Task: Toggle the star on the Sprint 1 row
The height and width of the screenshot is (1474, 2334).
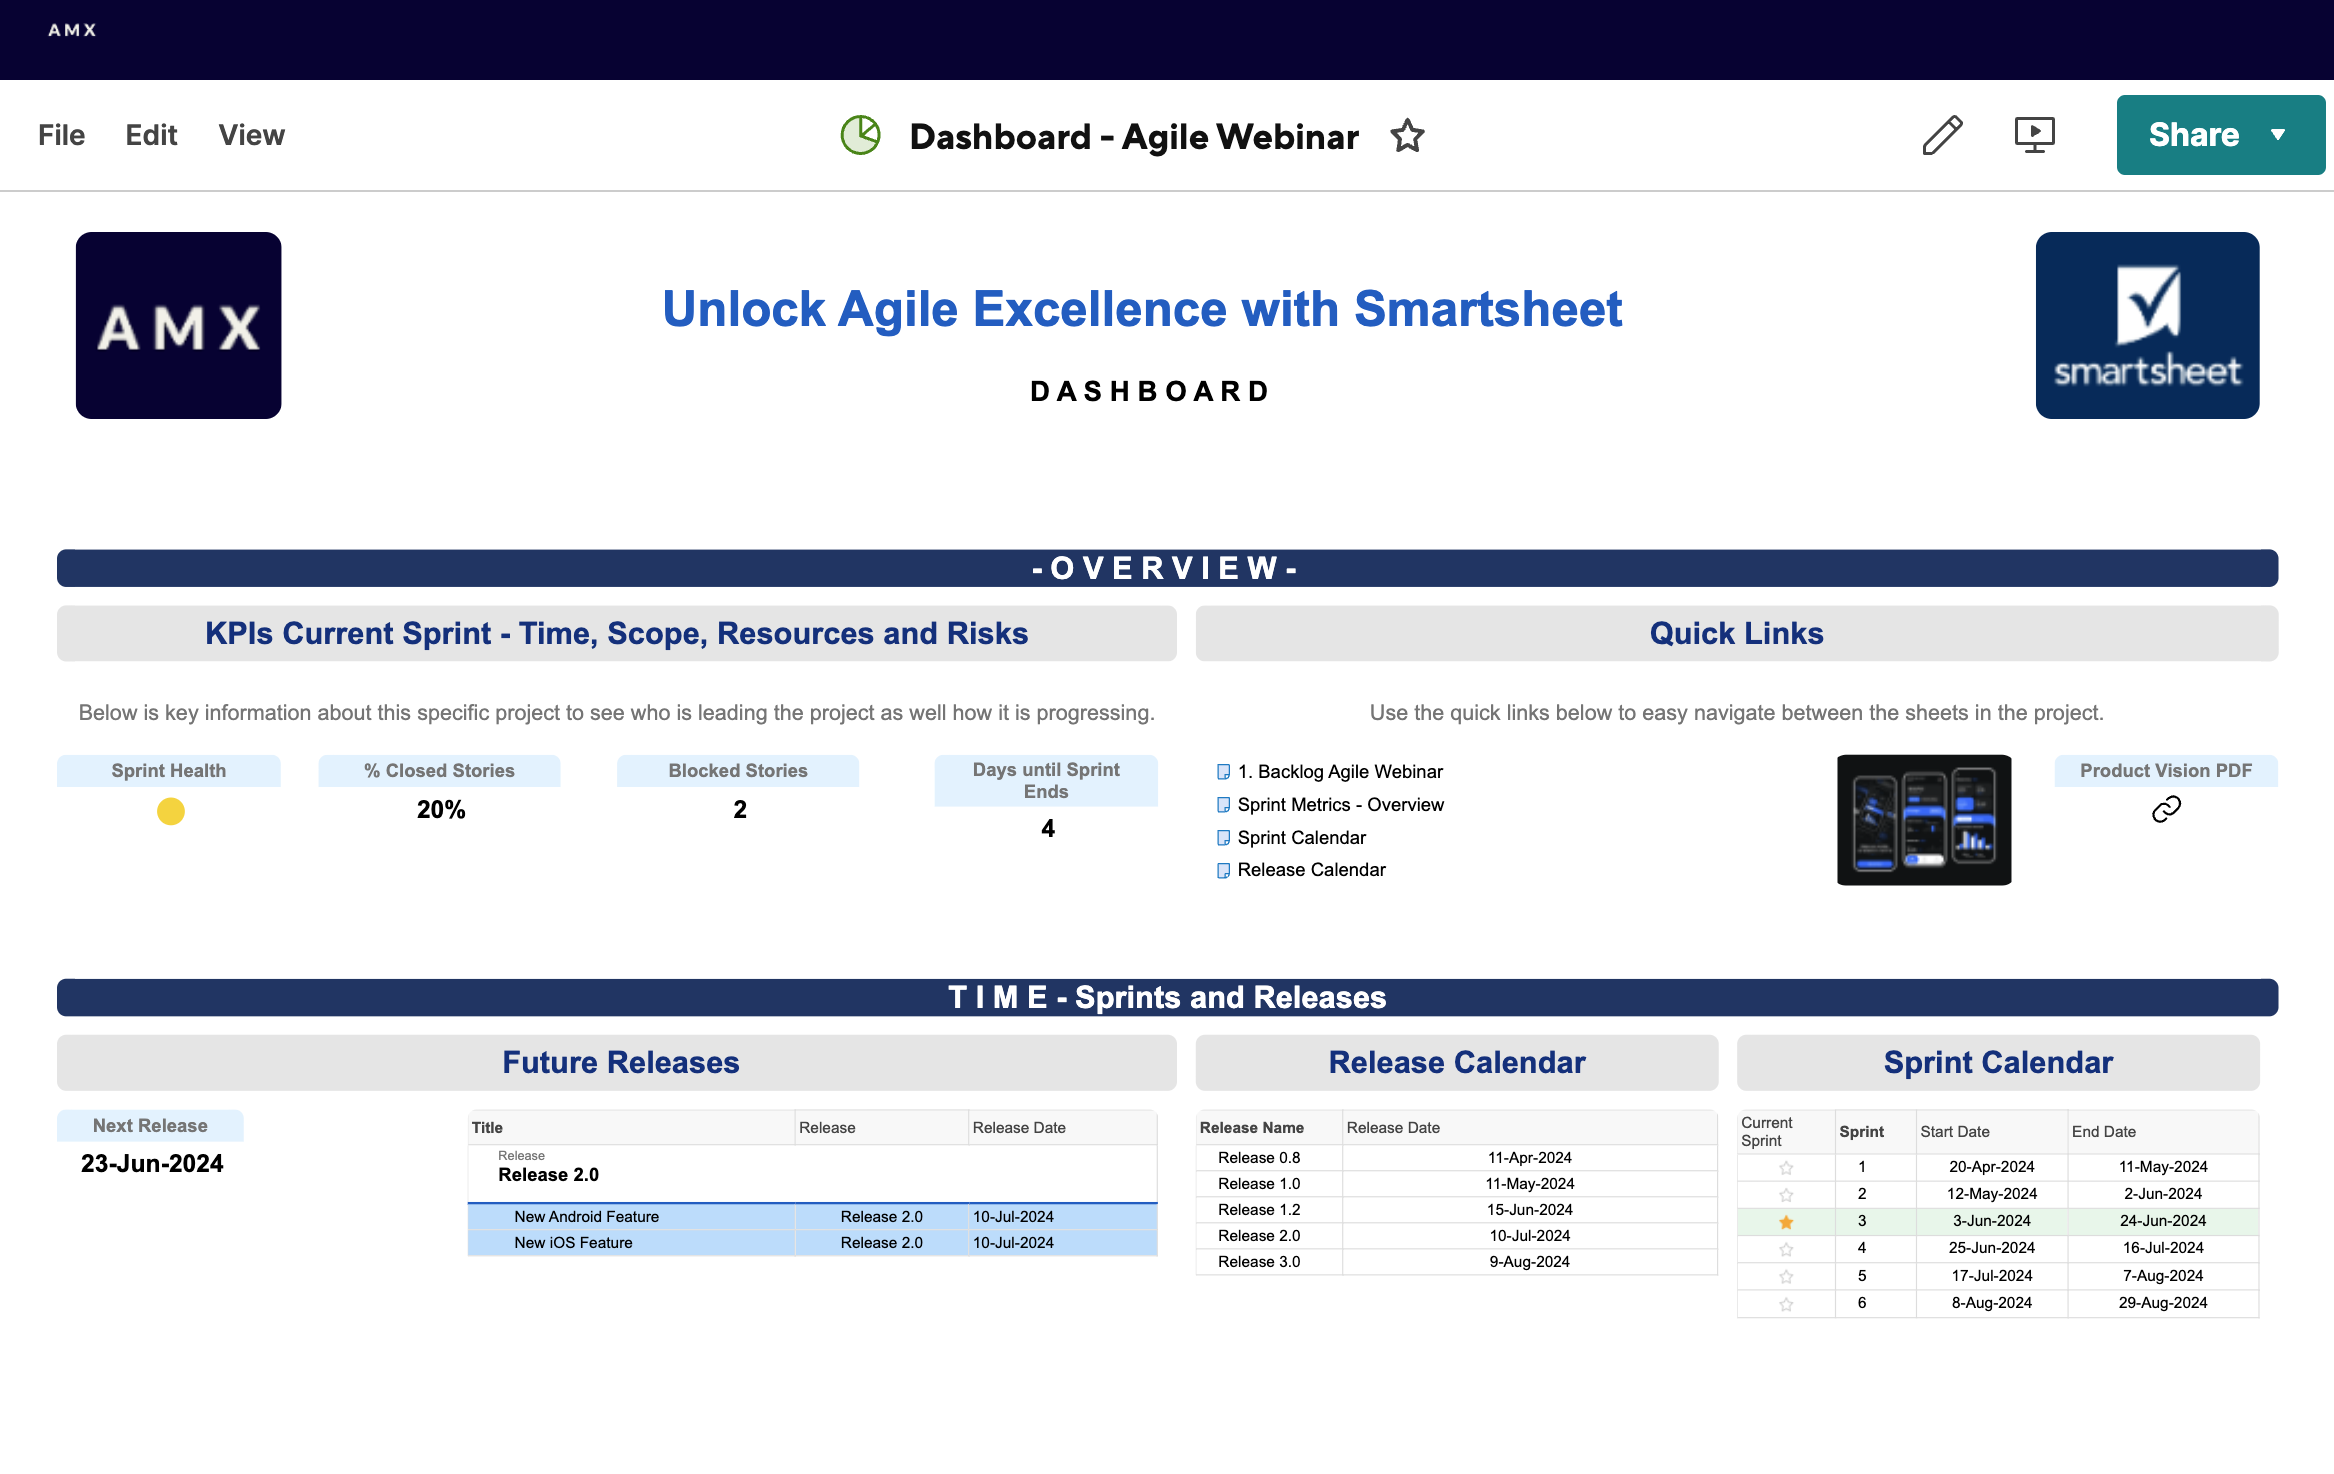Action: [x=1786, y=1166]
